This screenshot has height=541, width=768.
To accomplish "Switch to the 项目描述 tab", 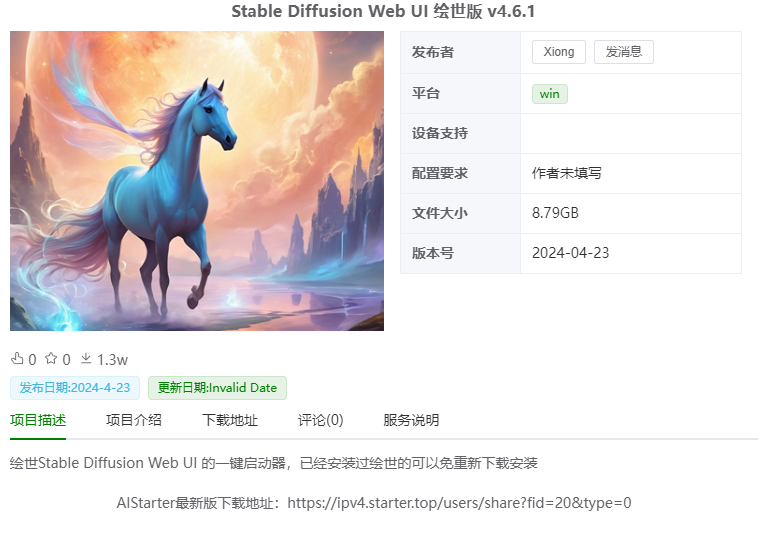I will 38,420.
